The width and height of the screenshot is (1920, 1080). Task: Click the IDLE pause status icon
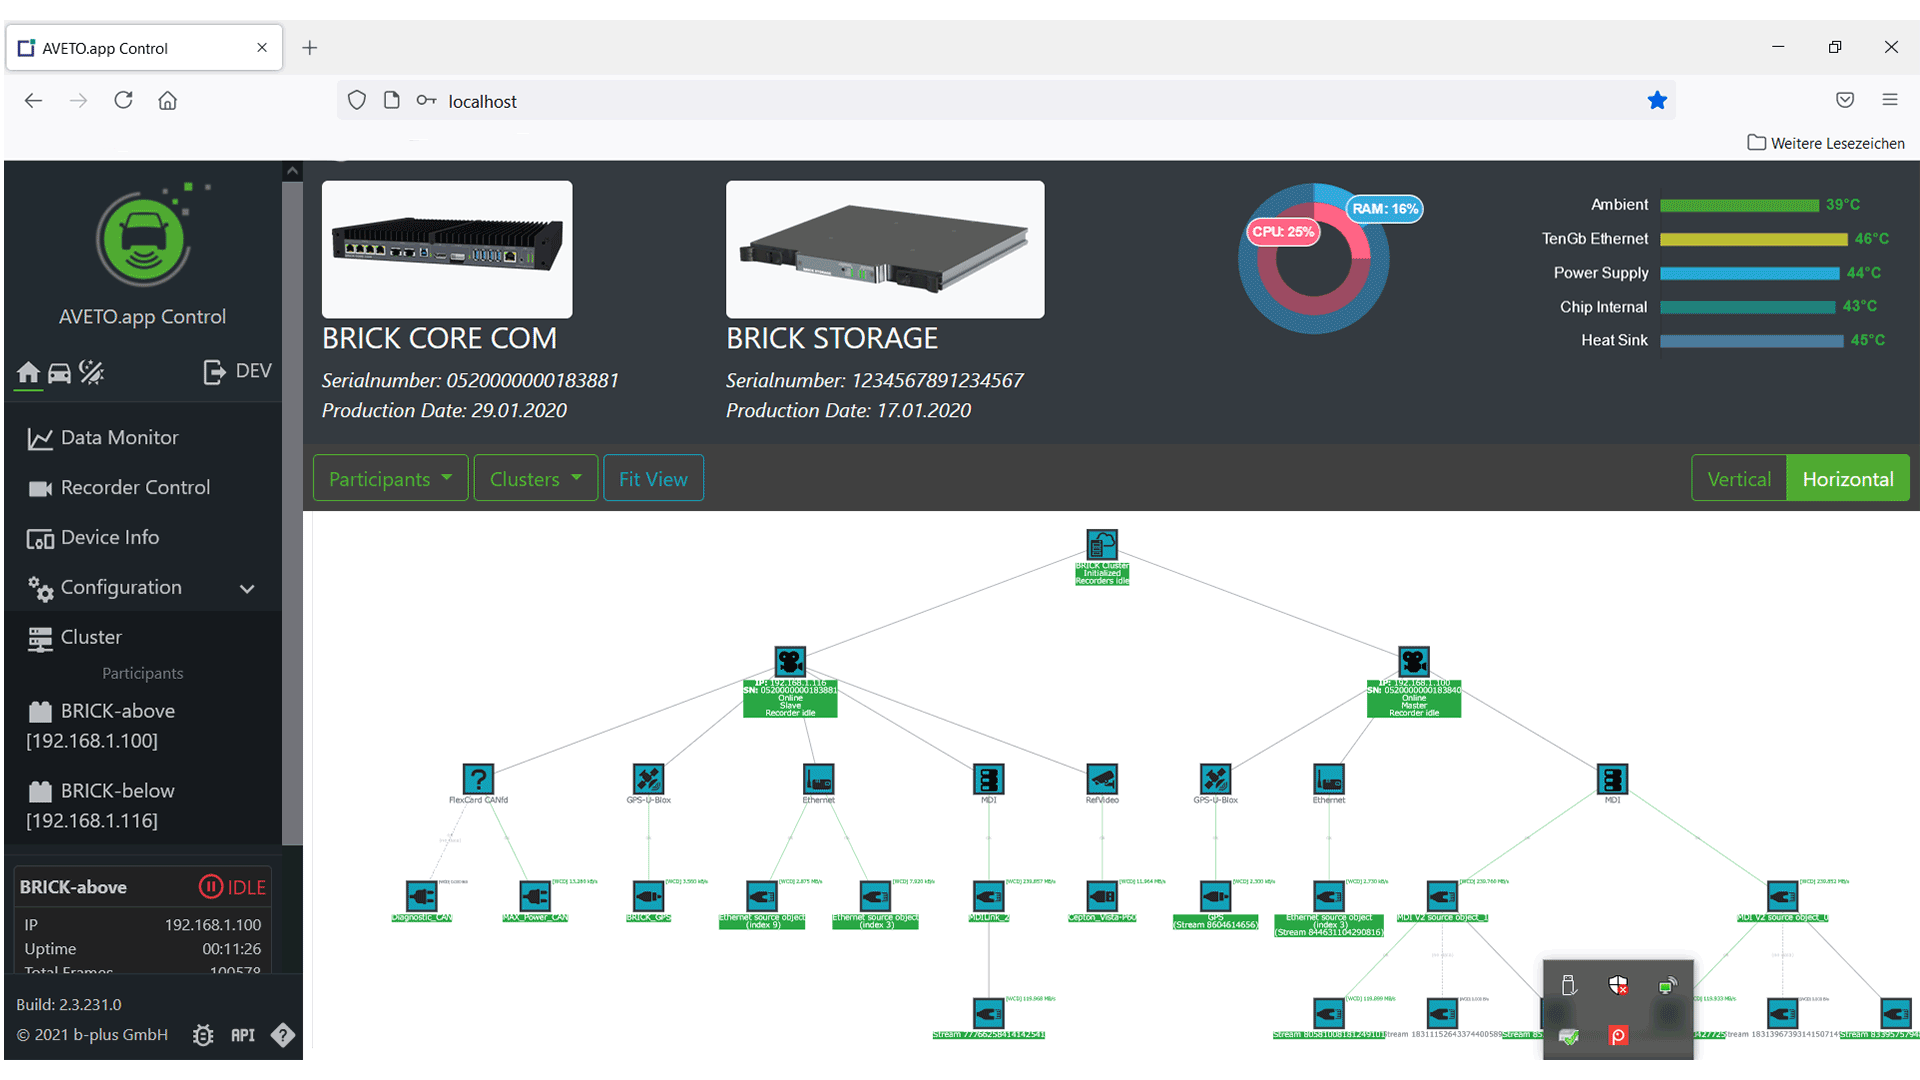210,887
